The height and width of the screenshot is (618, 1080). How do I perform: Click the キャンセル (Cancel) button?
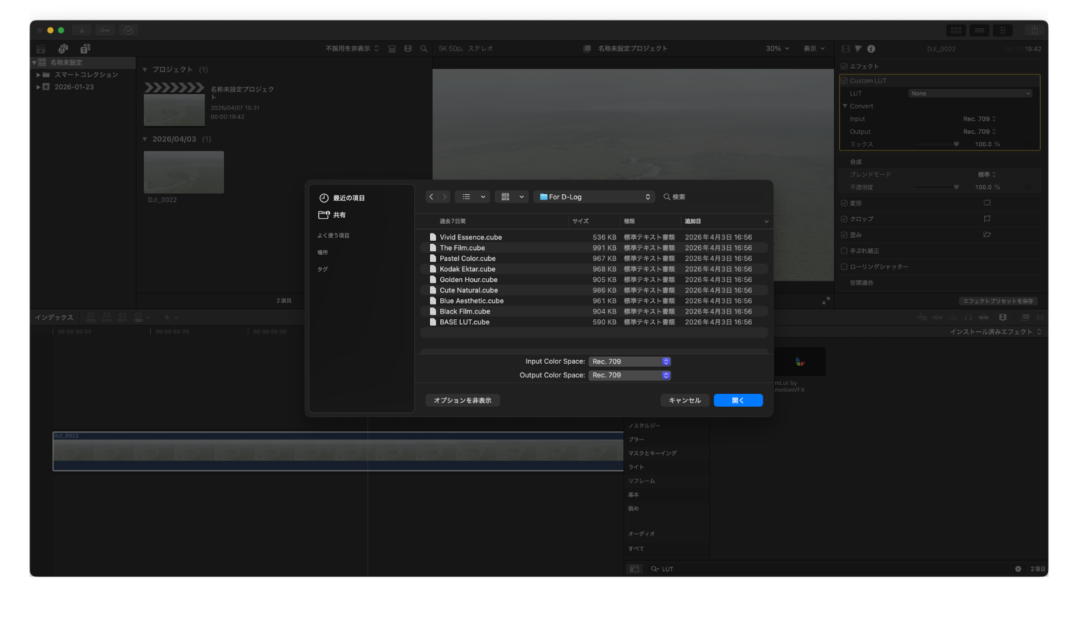pos(685,400)
